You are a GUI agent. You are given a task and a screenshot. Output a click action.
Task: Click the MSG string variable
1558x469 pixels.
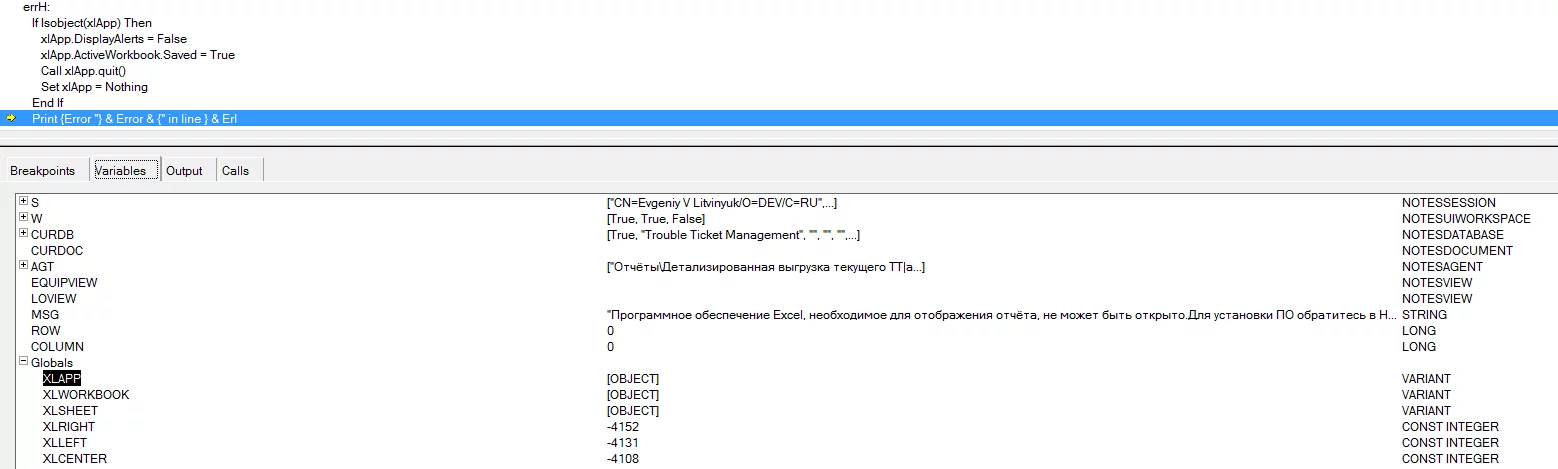pyautogui.click(x=45, y=315)
